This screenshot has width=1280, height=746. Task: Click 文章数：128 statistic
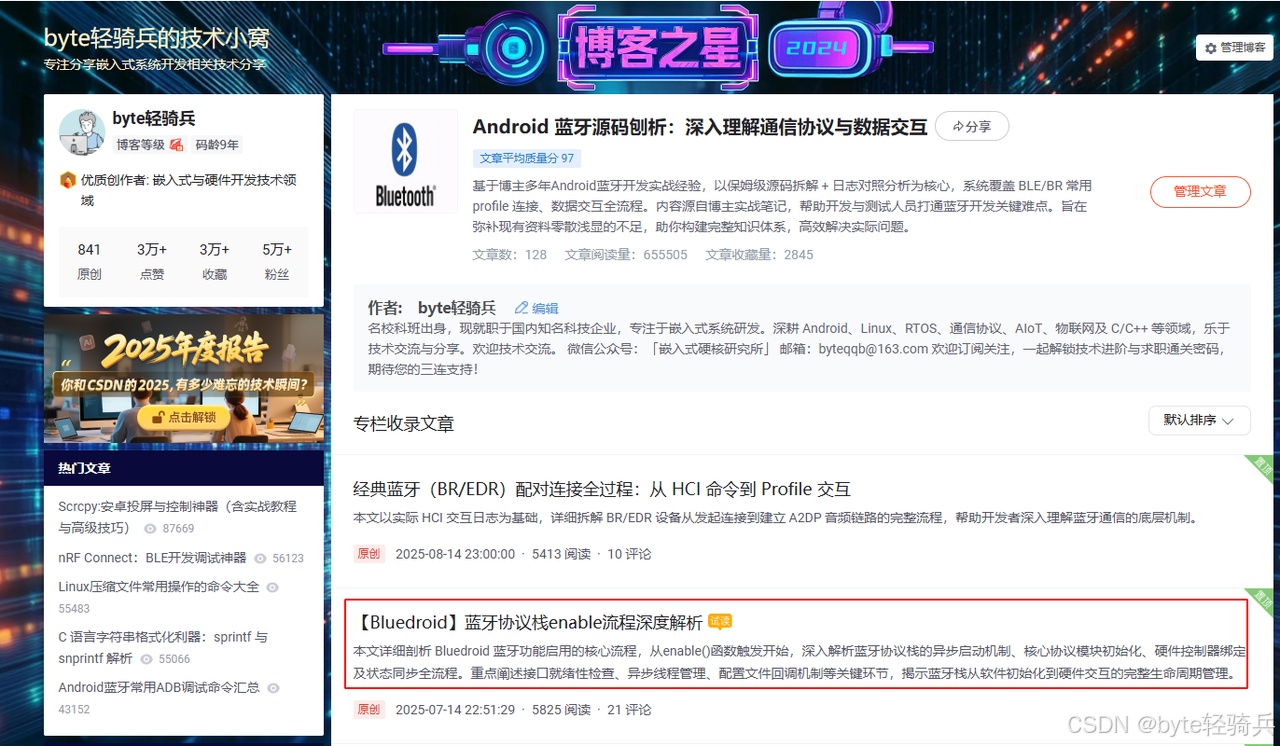click(510, 255)
